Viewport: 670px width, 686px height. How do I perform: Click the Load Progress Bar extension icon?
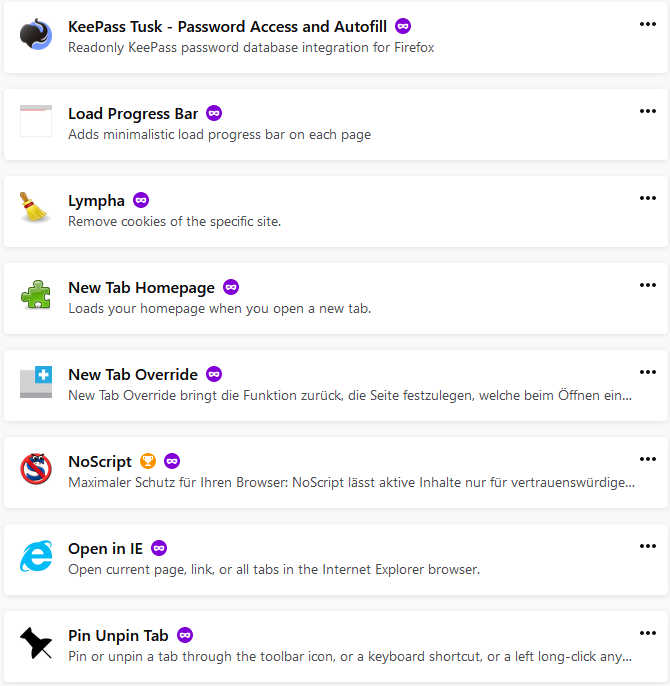[36, 121]
